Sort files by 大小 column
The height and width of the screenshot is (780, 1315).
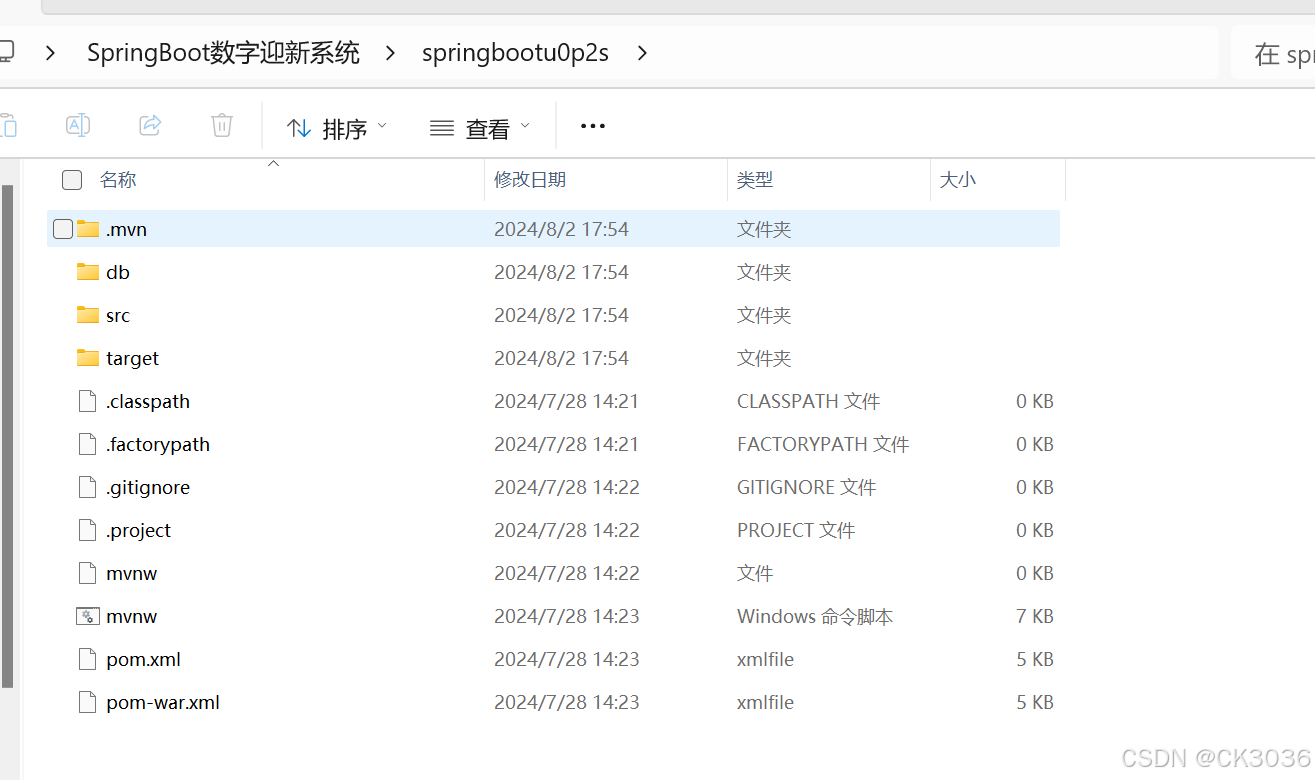[958, 180]
